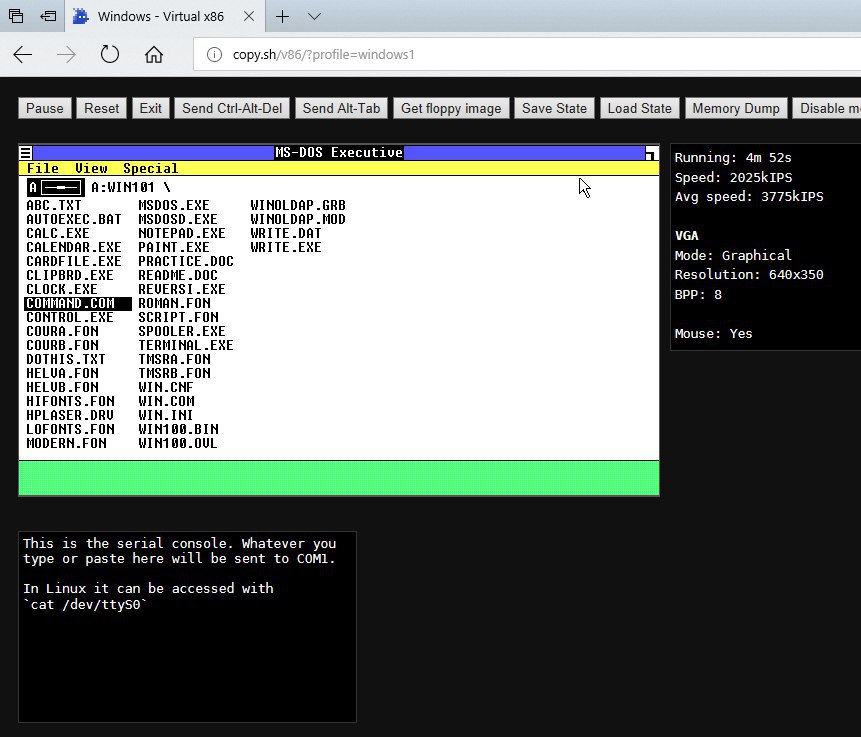Click the Save State button
This screenshot has height=737, width=861.
point(555,108)
